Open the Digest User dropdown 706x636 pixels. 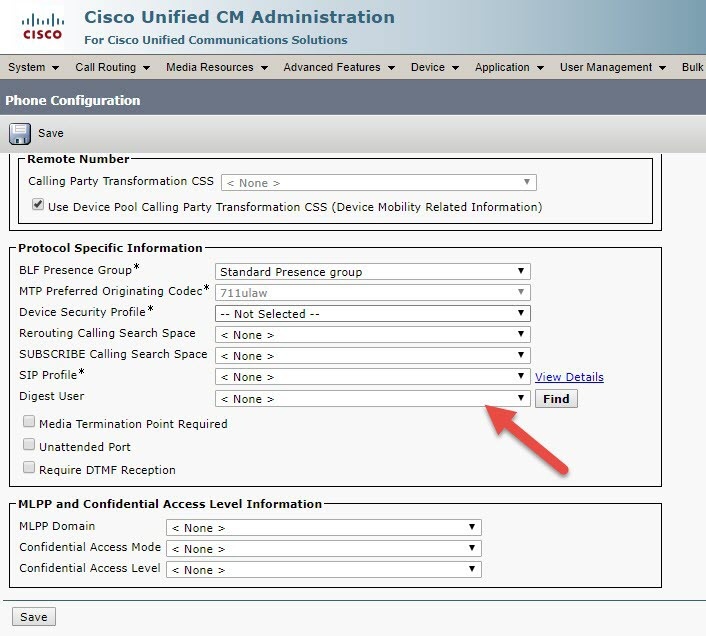coord(373,399)
